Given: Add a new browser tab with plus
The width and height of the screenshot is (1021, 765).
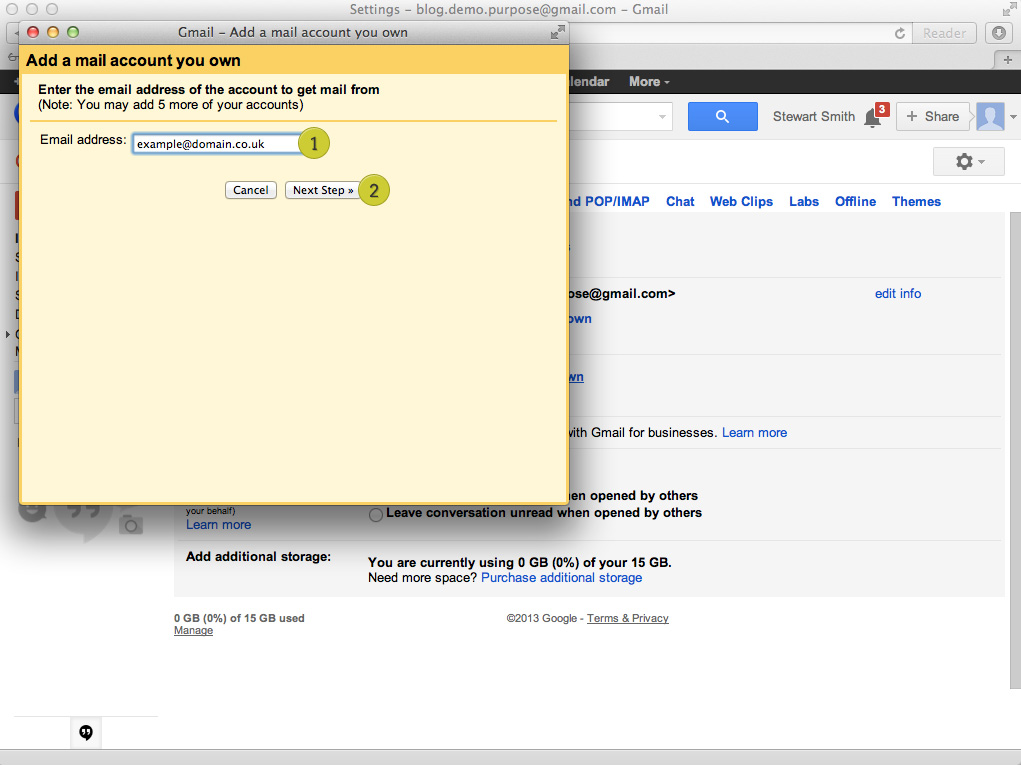Looking at the screenshot, I should click(1009, 60).
